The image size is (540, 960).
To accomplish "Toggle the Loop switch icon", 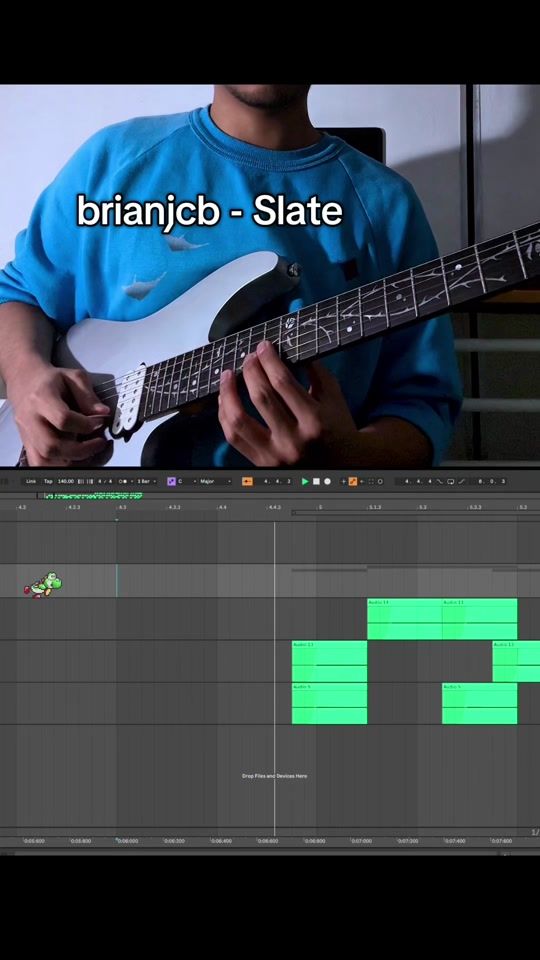I will click(451, 481).
